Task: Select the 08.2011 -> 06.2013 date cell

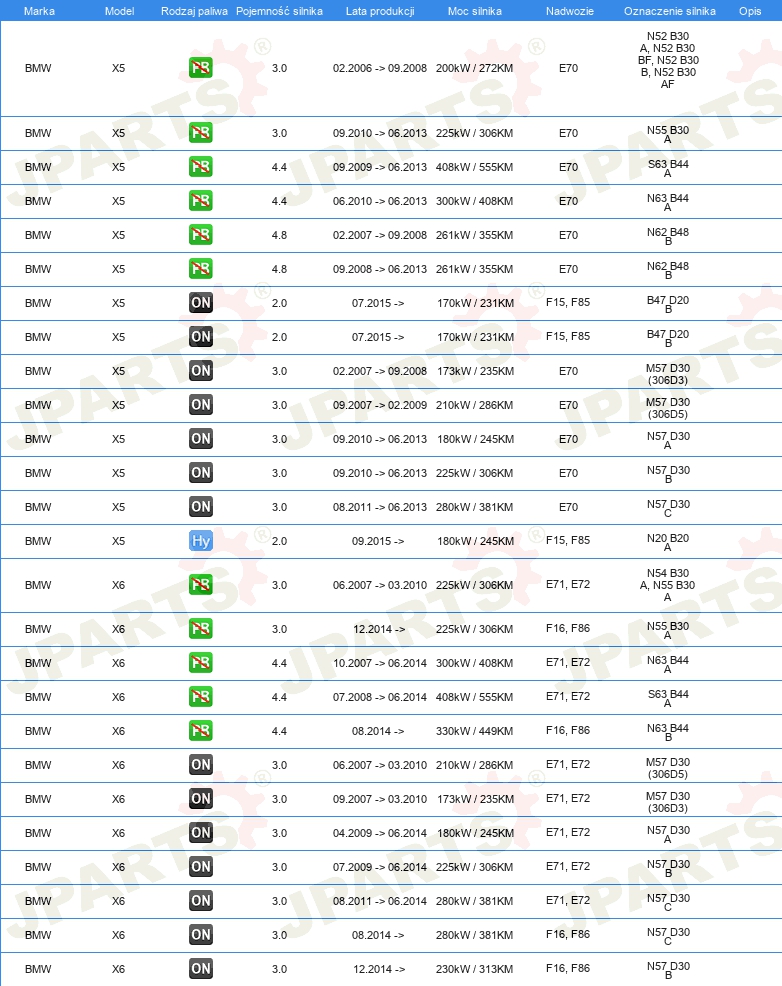Action: pyautogui.click(x=380, y=507)
